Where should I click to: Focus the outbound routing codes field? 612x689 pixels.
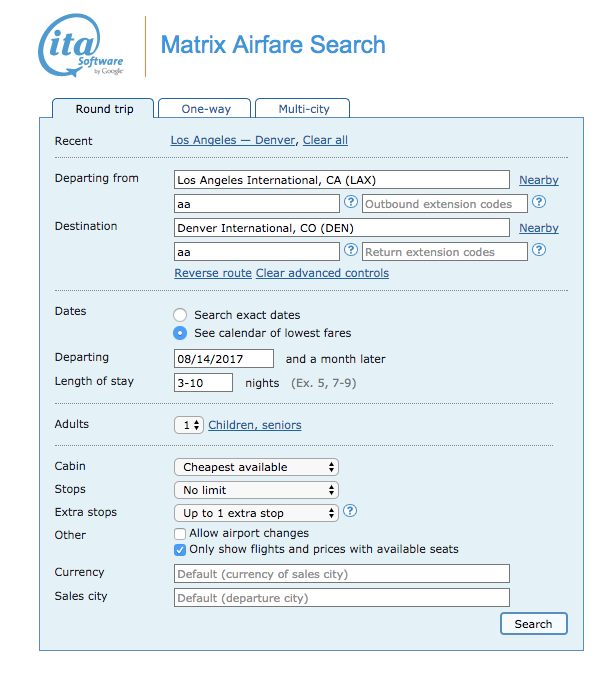(257, 203)
